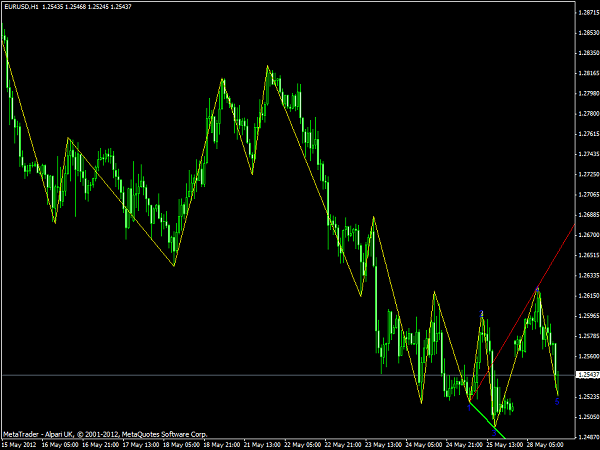The width and height of the screenshot is (600, 450).
Task: Click the 24 May 21:00 time label
Action: click(465, 445)
